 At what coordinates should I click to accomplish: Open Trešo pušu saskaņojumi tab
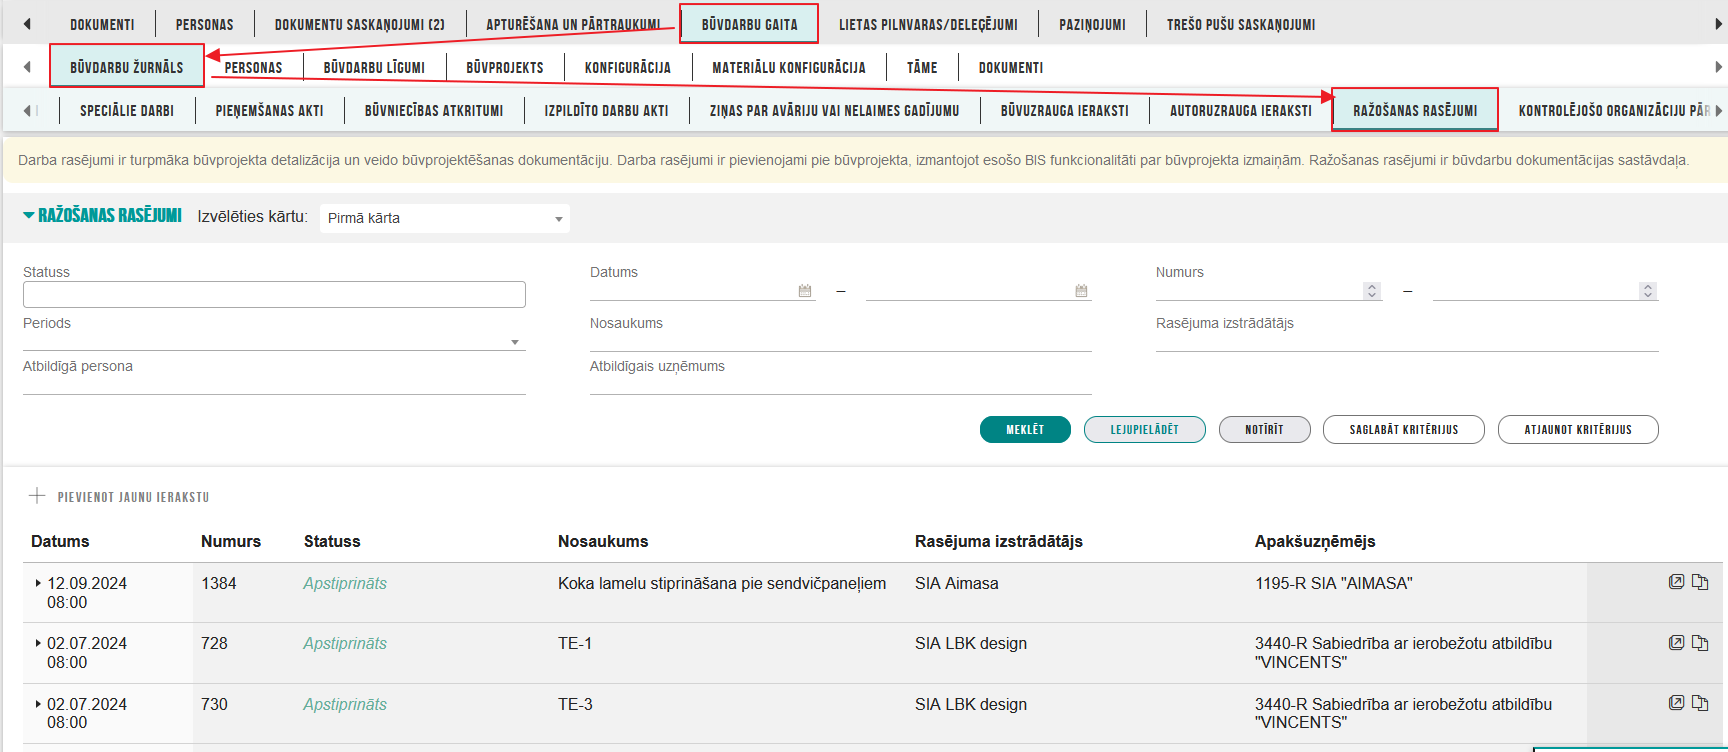1241,24
